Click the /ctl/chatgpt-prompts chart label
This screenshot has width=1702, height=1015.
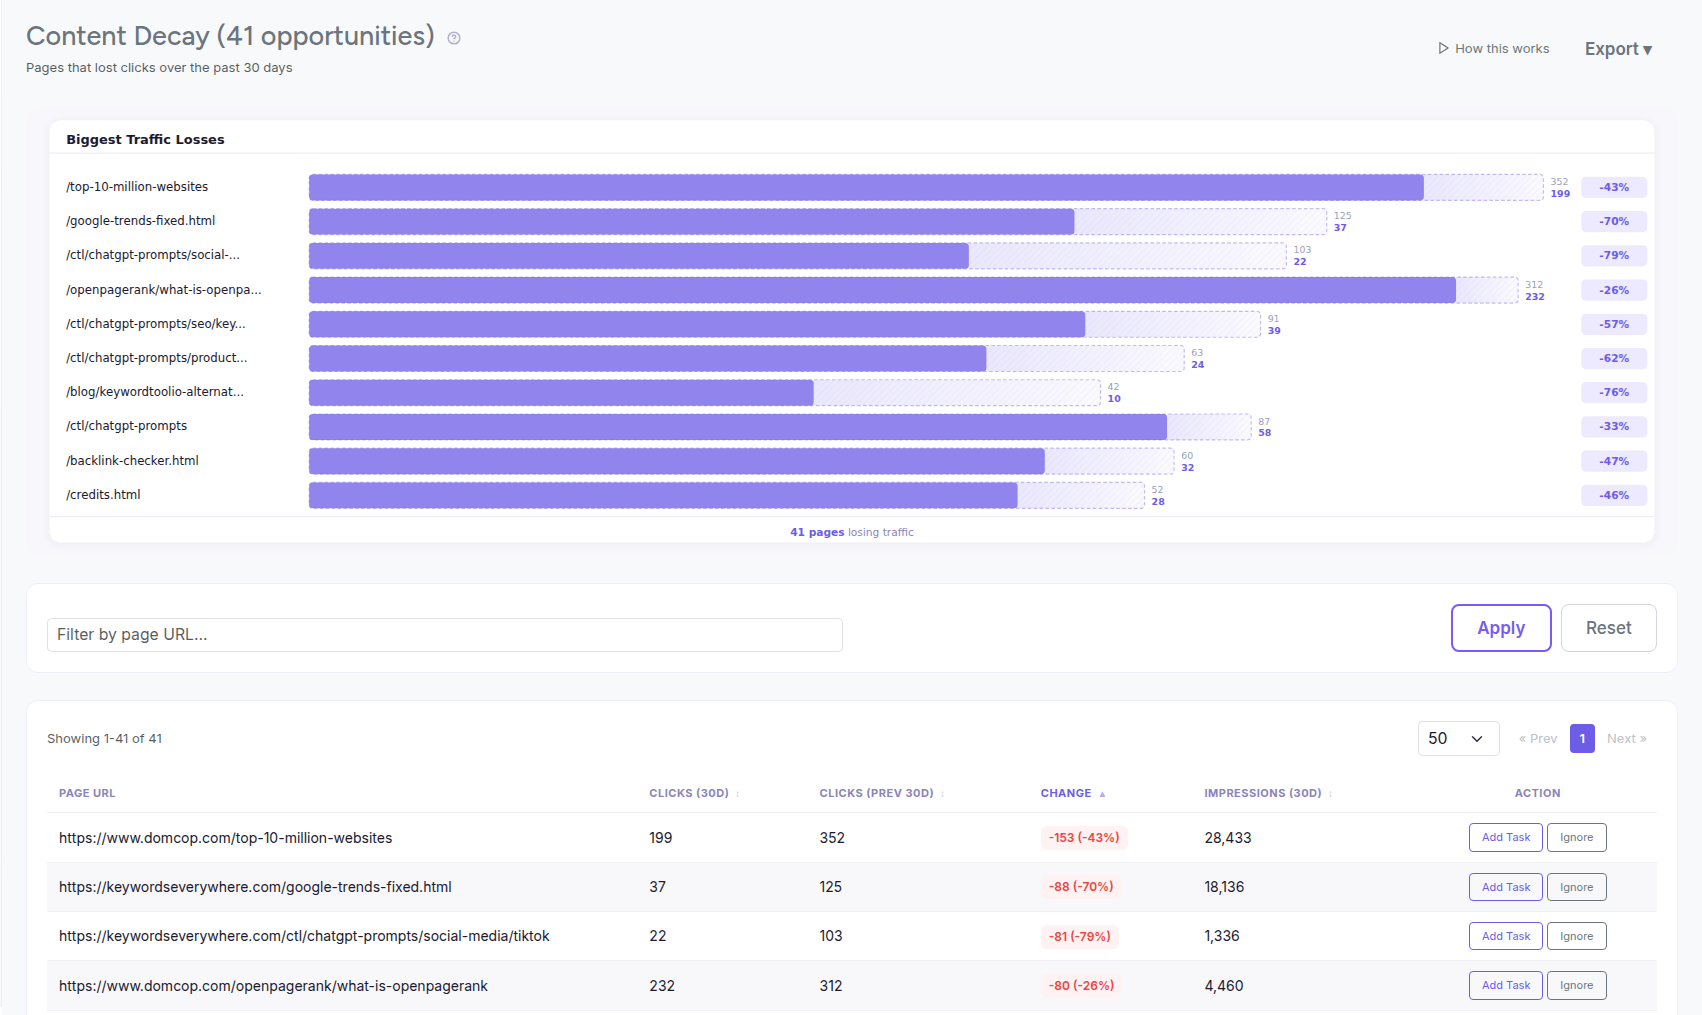pyautogui.click(x=127, y=426)
